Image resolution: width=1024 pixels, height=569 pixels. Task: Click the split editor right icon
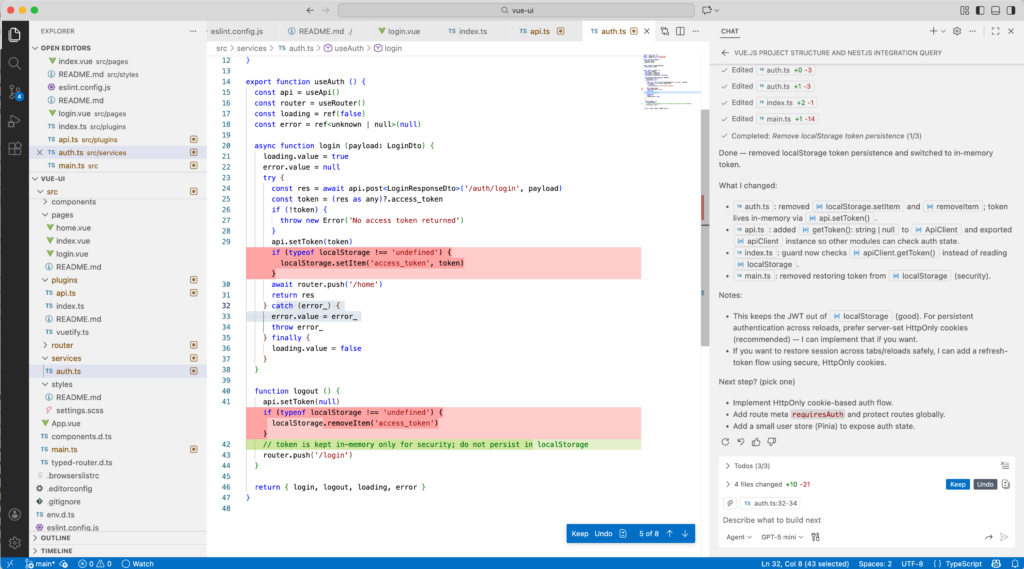681,31
